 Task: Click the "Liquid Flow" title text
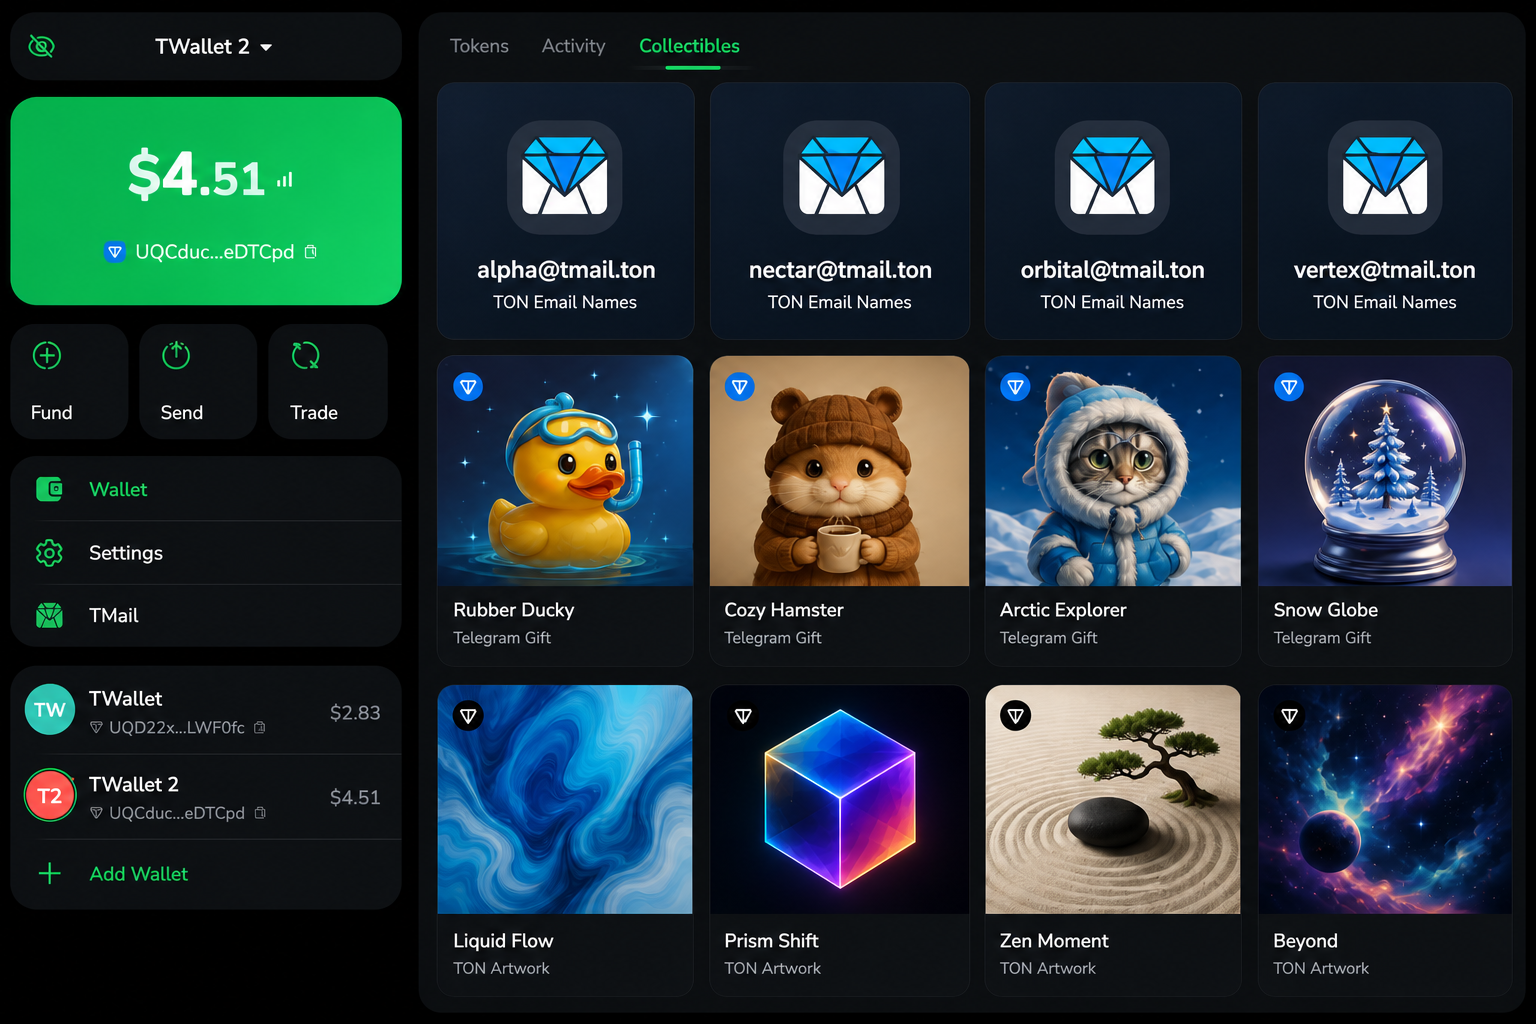coord(503,941)
